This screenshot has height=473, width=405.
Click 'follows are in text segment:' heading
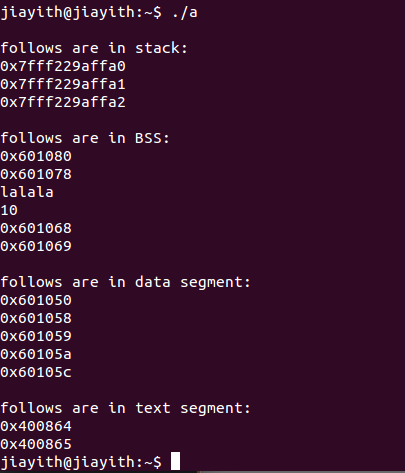125,408
